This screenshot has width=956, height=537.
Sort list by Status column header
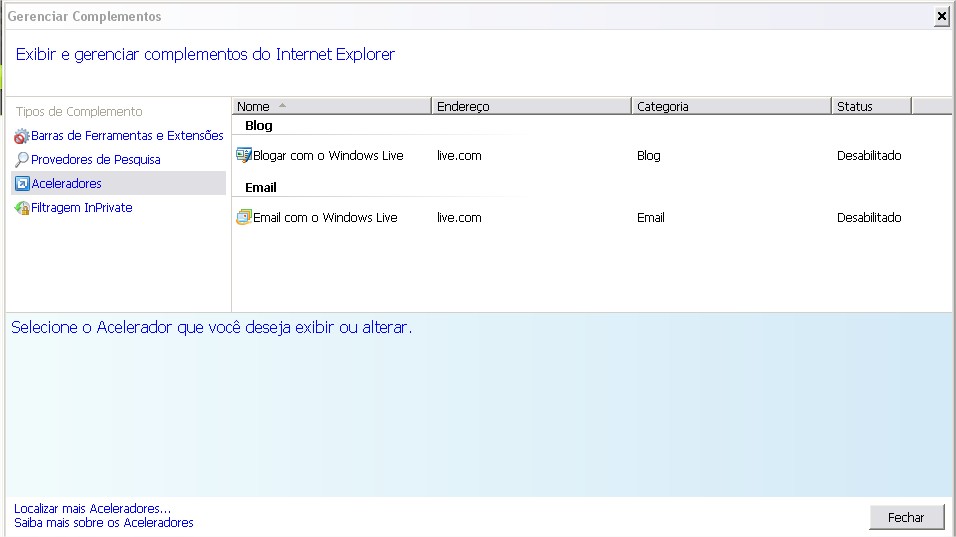tap(871, 106)
